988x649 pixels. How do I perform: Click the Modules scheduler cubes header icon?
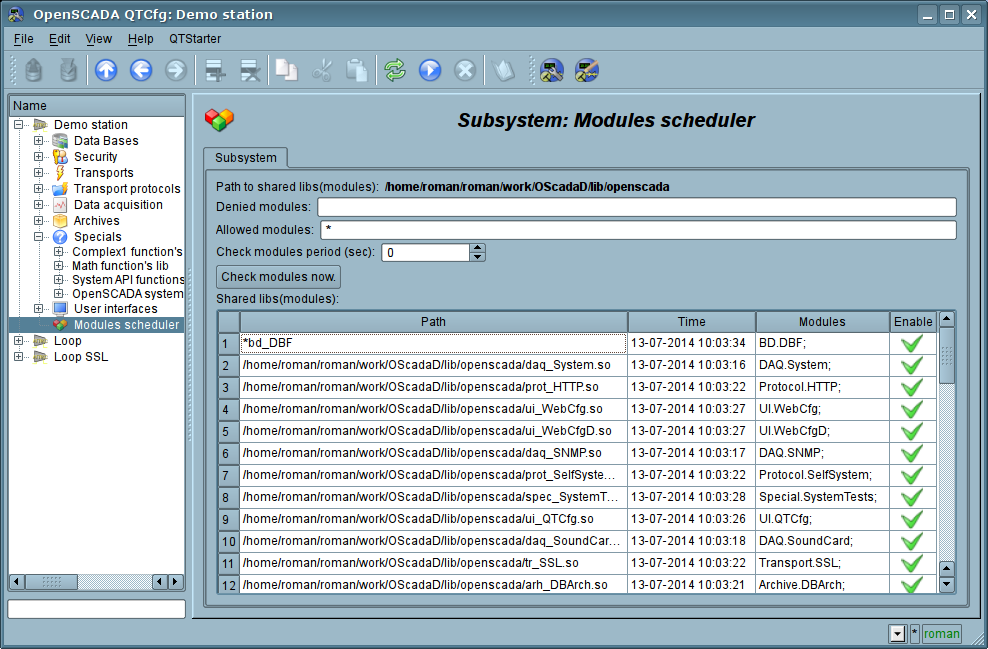coord(219,120)
